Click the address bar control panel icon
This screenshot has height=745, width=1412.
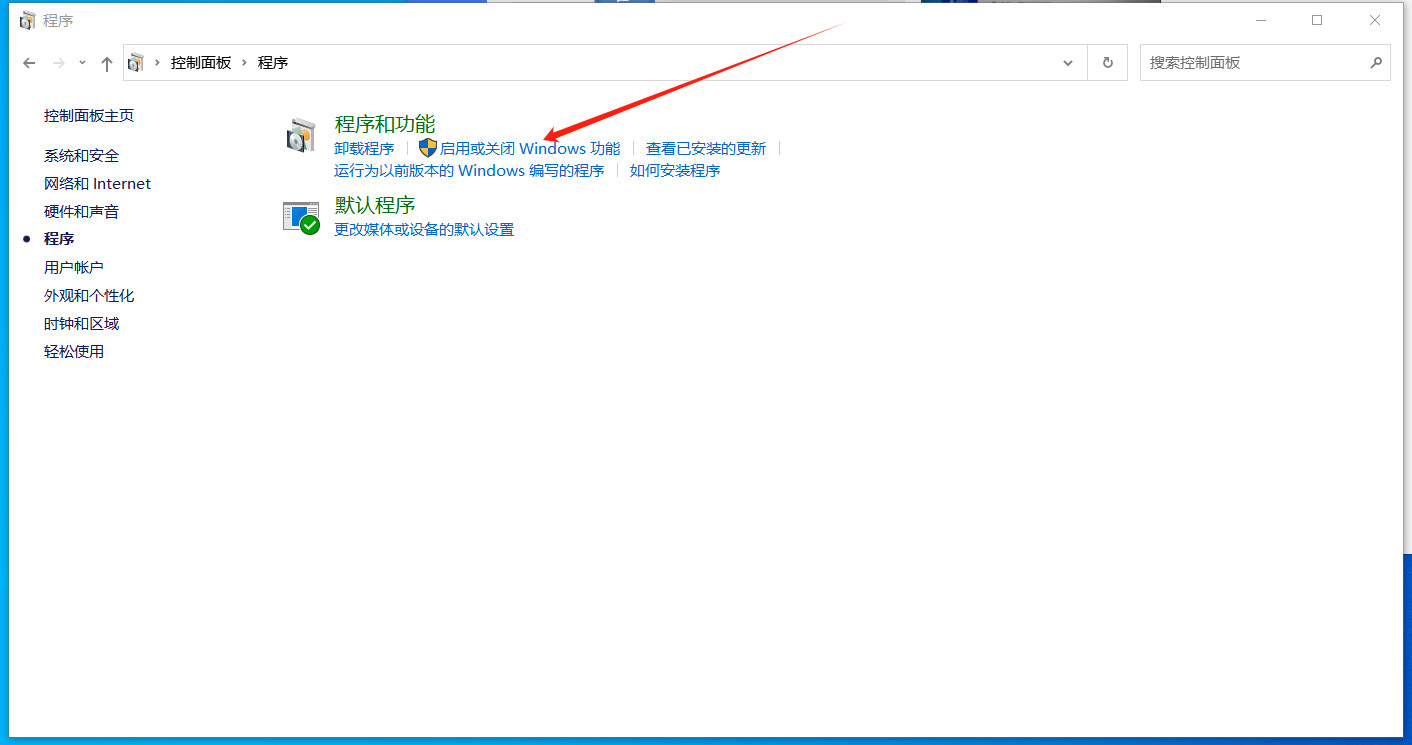pyautogui.click(x=136, y=62)
